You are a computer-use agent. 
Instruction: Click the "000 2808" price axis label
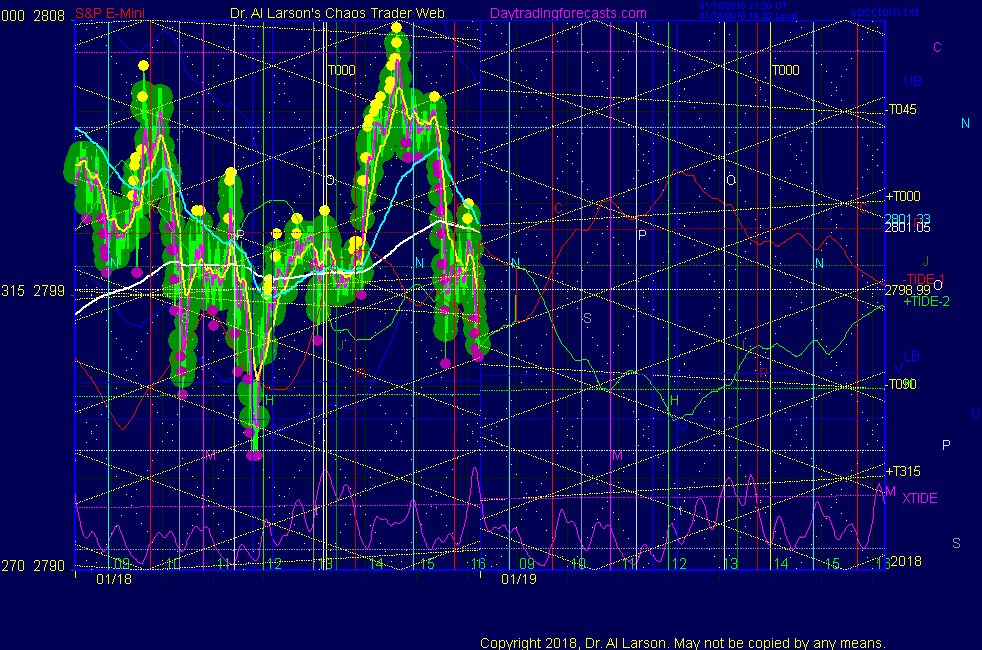click(x=33, y=16)
